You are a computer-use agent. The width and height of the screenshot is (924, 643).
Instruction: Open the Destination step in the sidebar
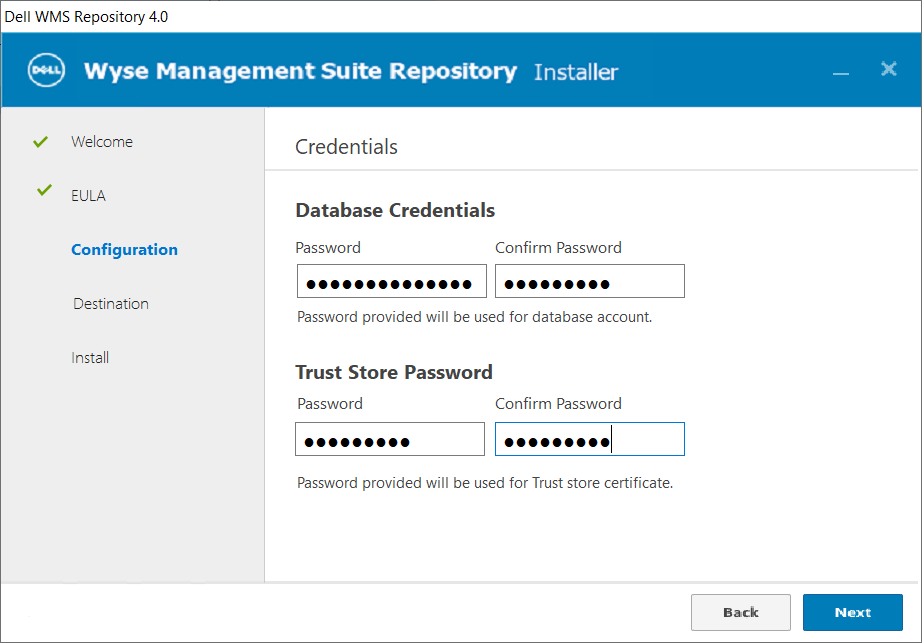[x=110, y=304]
